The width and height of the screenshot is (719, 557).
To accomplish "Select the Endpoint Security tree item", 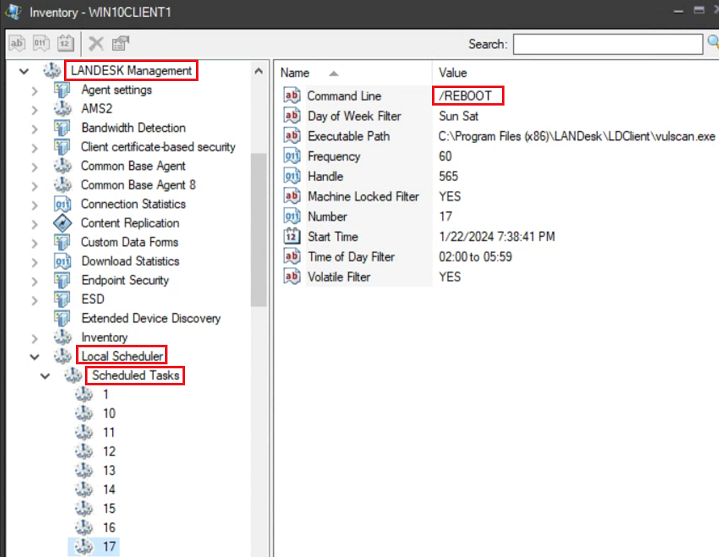I will (124, 280).
